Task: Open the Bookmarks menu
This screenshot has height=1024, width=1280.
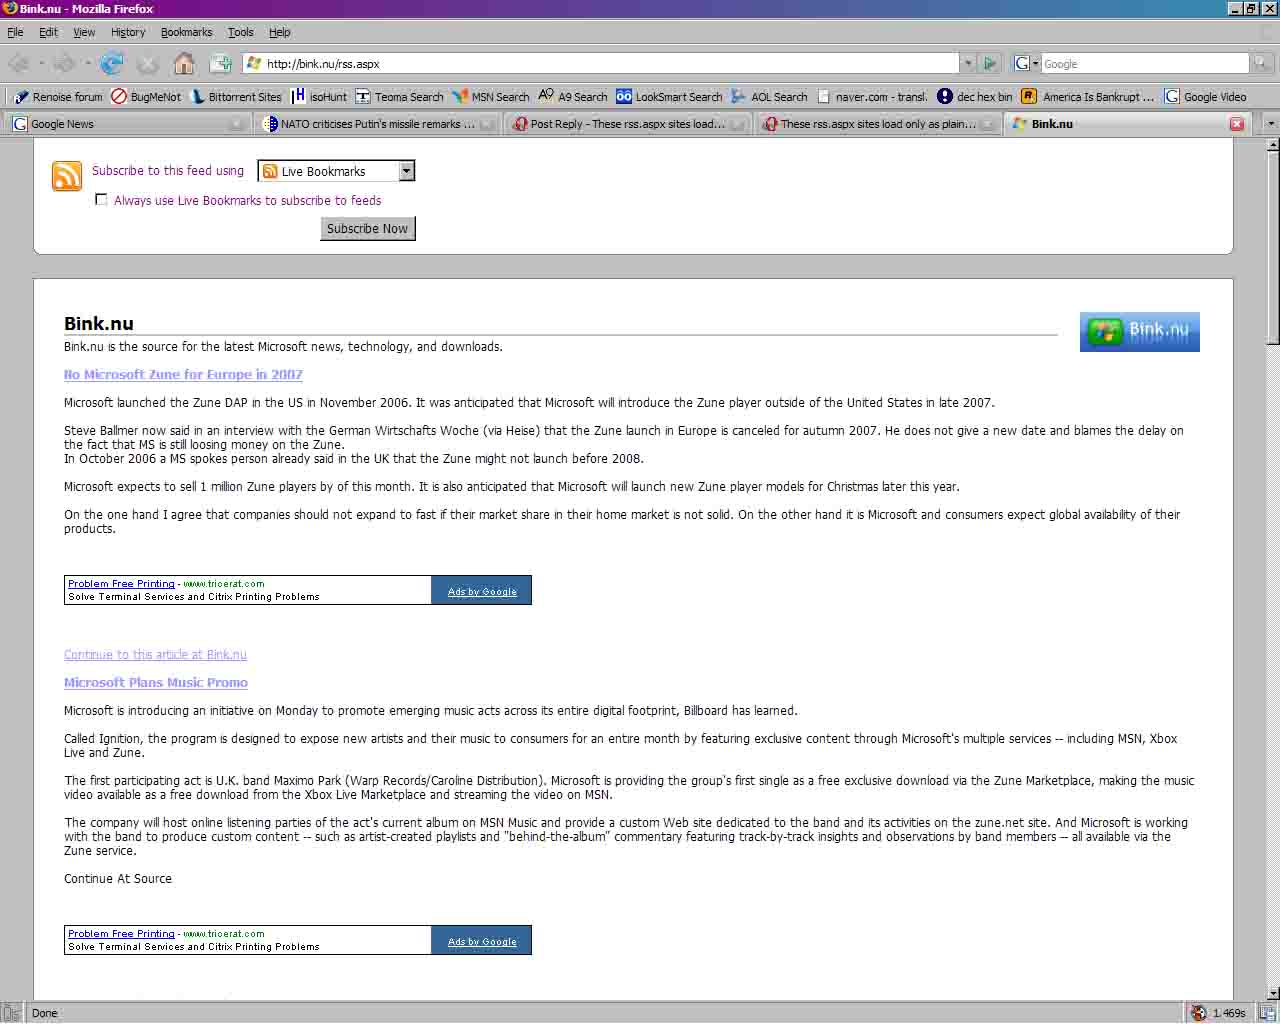Action: click(x=186, y=32)
